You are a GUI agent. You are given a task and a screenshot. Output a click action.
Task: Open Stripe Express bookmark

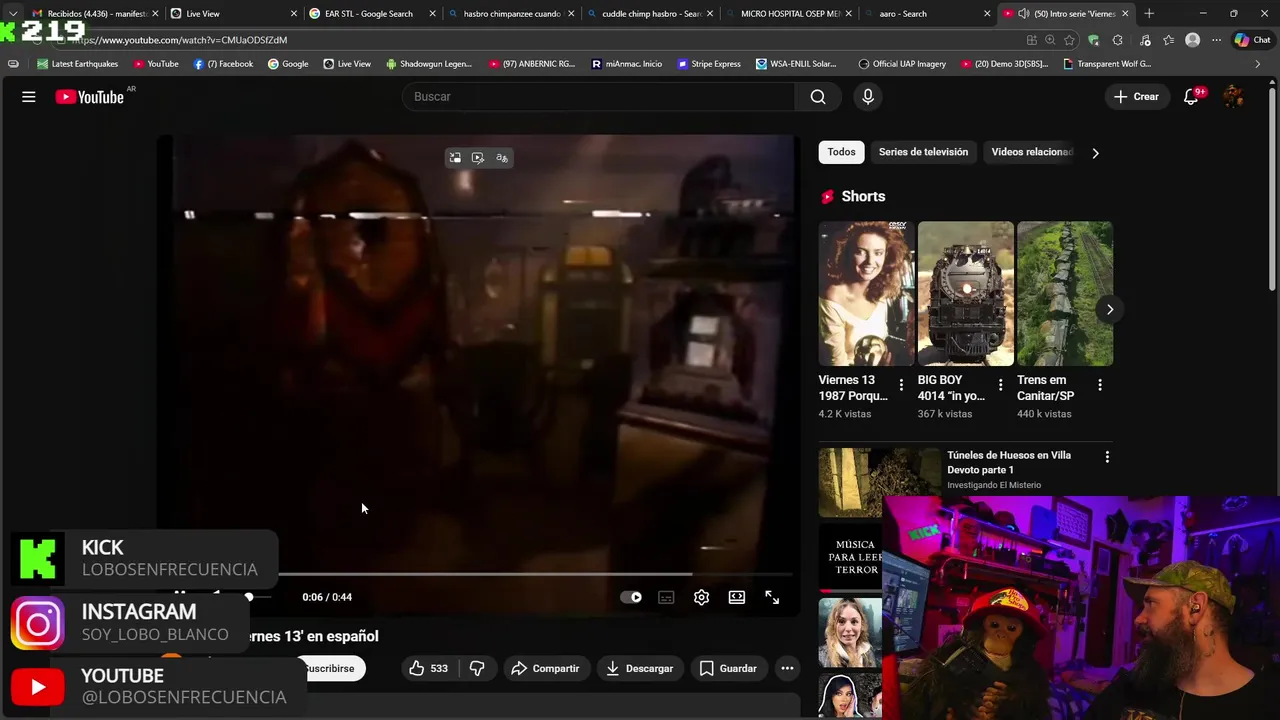(x=709, y=64)
